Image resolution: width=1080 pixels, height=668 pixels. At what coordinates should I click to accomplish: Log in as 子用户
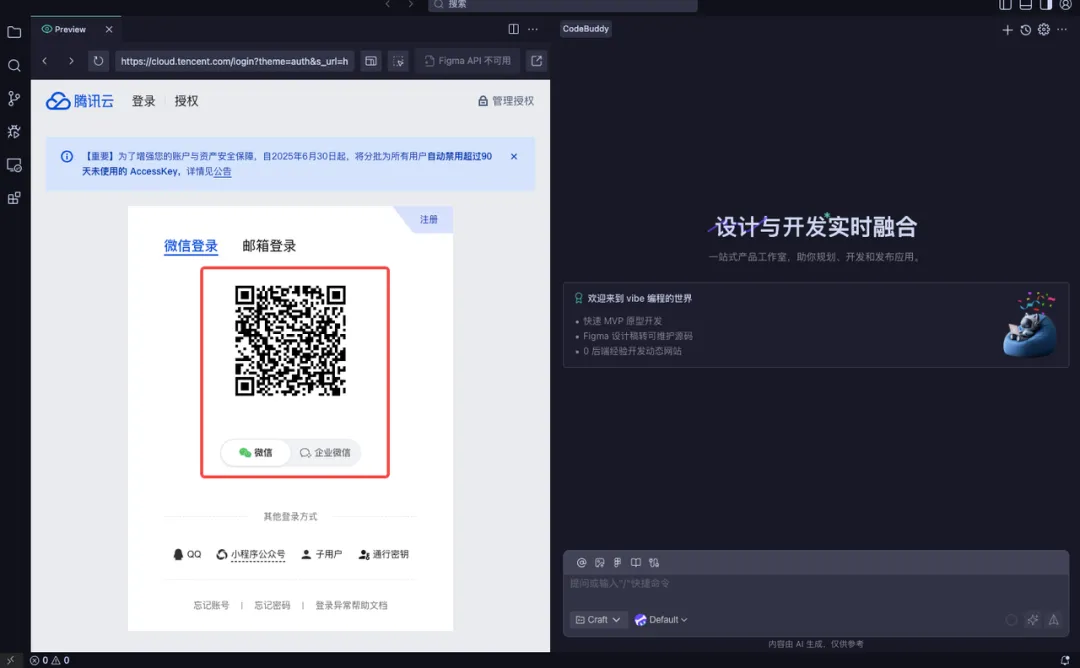tap(322, 554)
